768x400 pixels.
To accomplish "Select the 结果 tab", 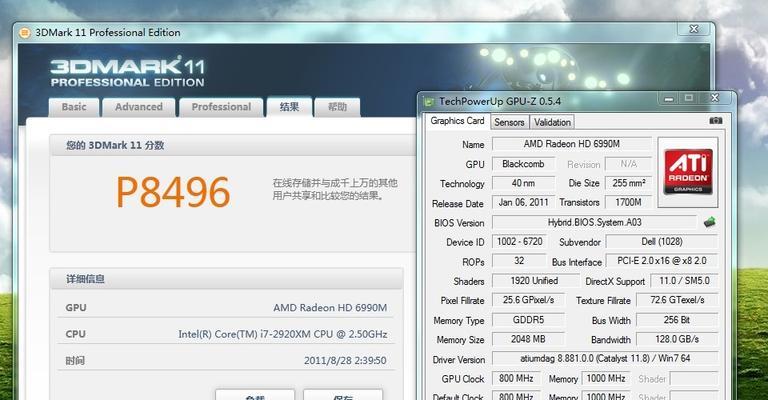I will [289, 107].
